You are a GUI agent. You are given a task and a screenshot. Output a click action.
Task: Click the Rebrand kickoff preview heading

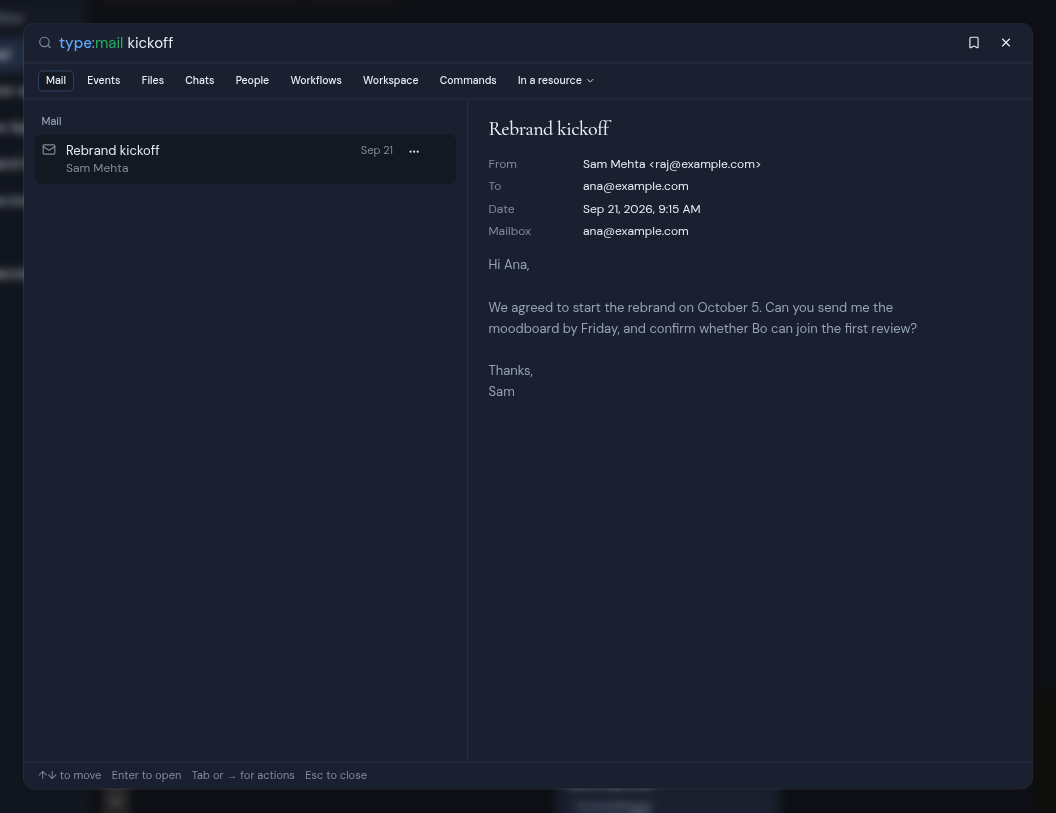(x=550, y=129)
